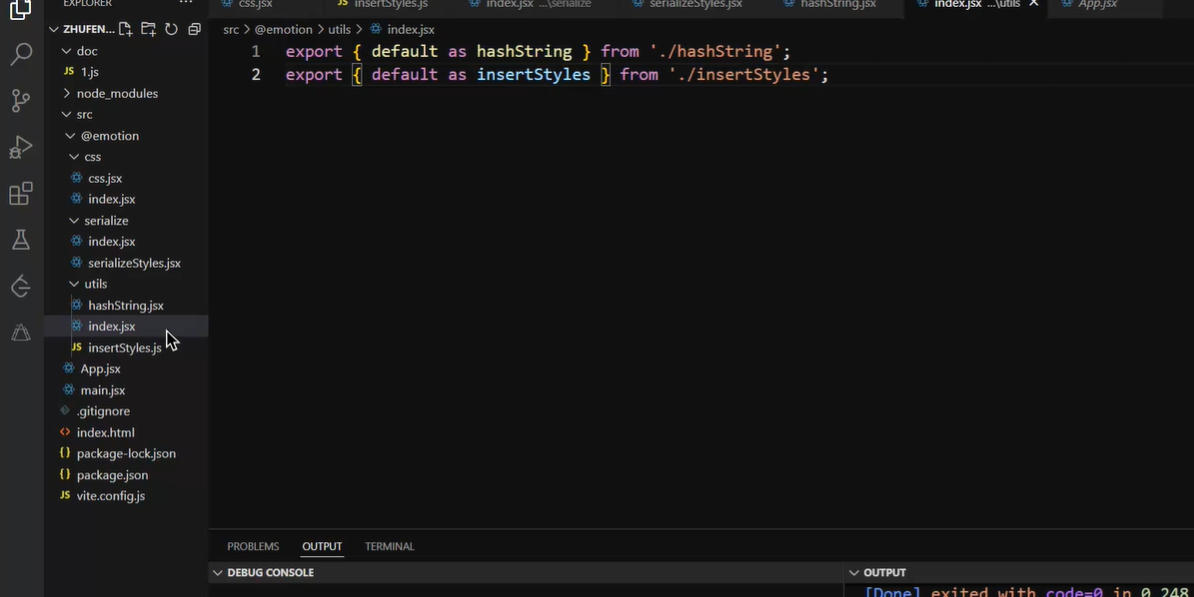Click the @emotion breadcrumb segment

283,30
